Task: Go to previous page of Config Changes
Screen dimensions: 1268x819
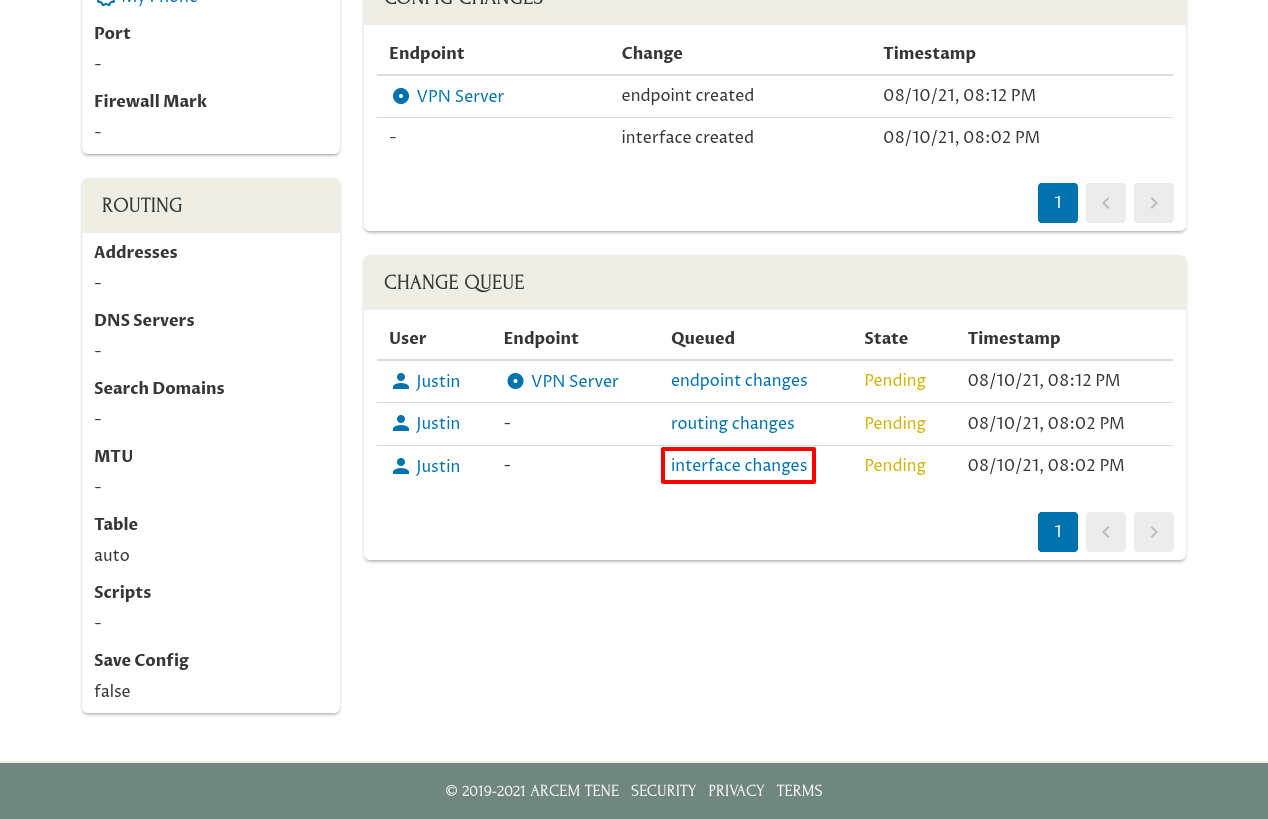Action: coord(1106,203)
